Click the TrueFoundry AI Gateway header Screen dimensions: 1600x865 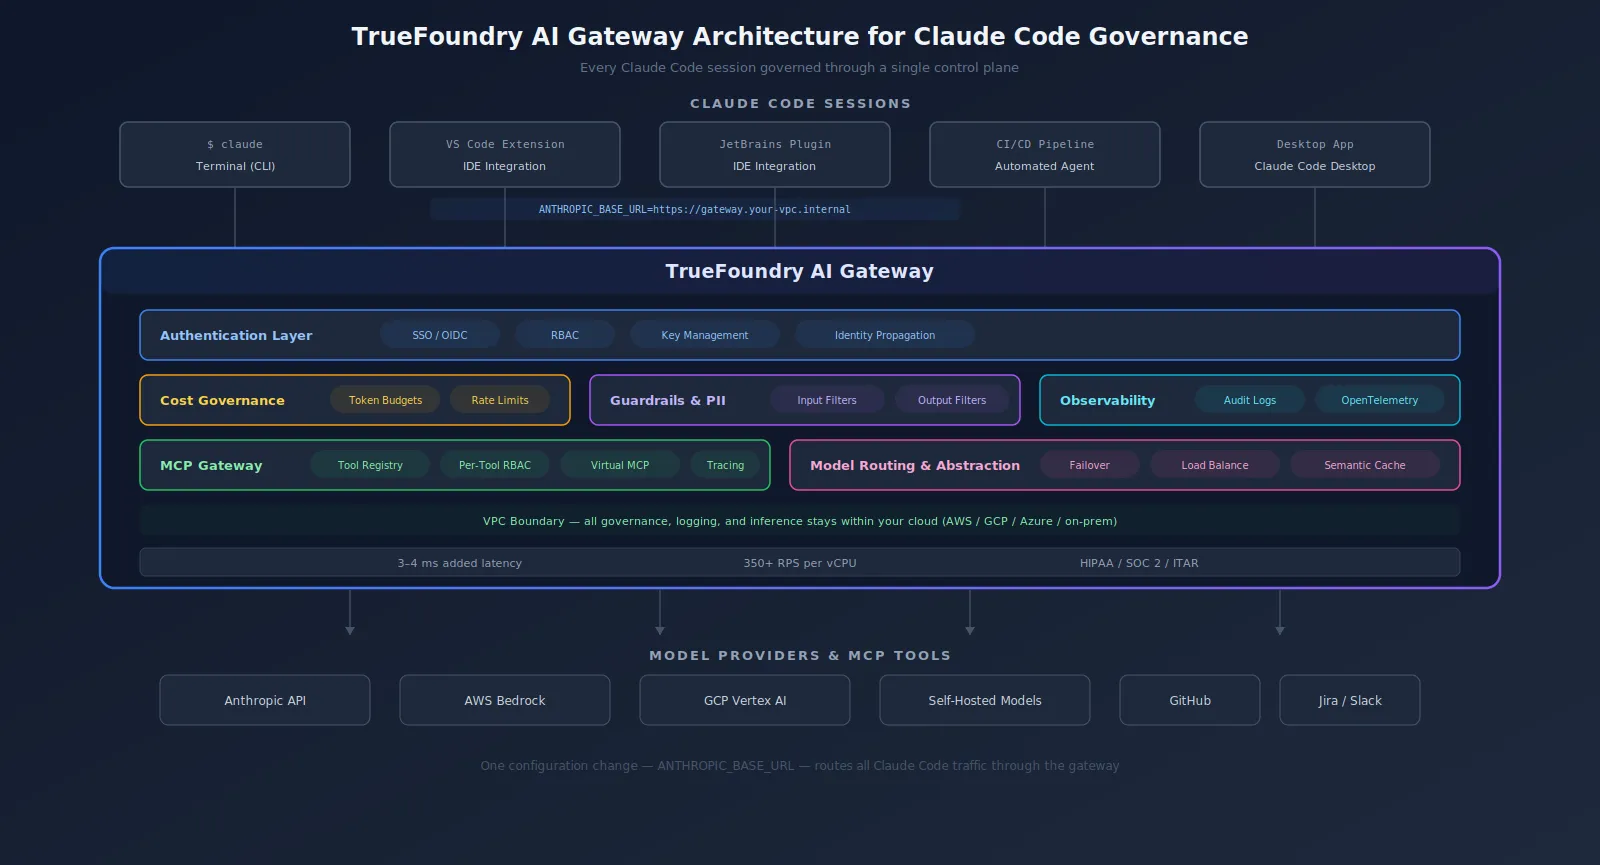[800, 271]
